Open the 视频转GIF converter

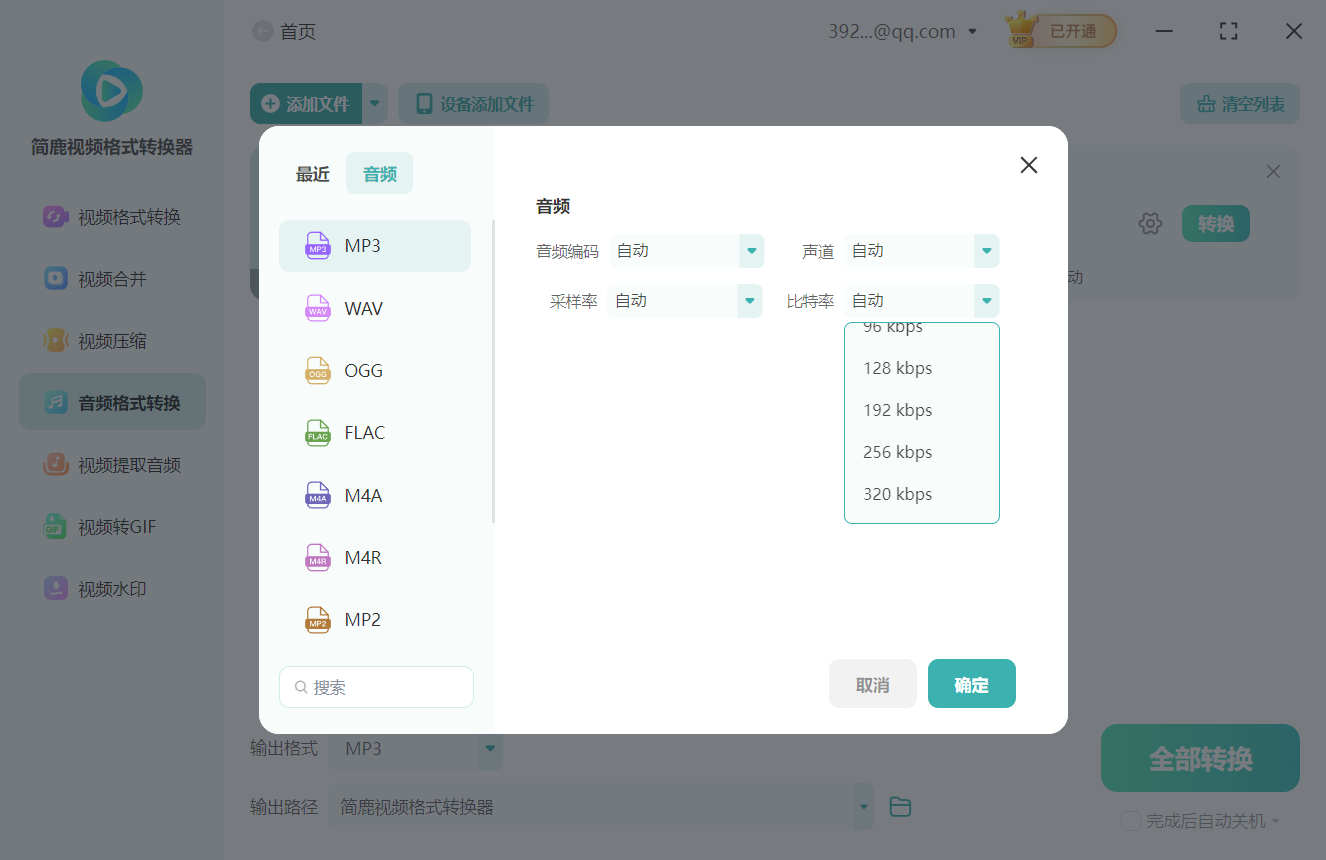pos(112,526)
